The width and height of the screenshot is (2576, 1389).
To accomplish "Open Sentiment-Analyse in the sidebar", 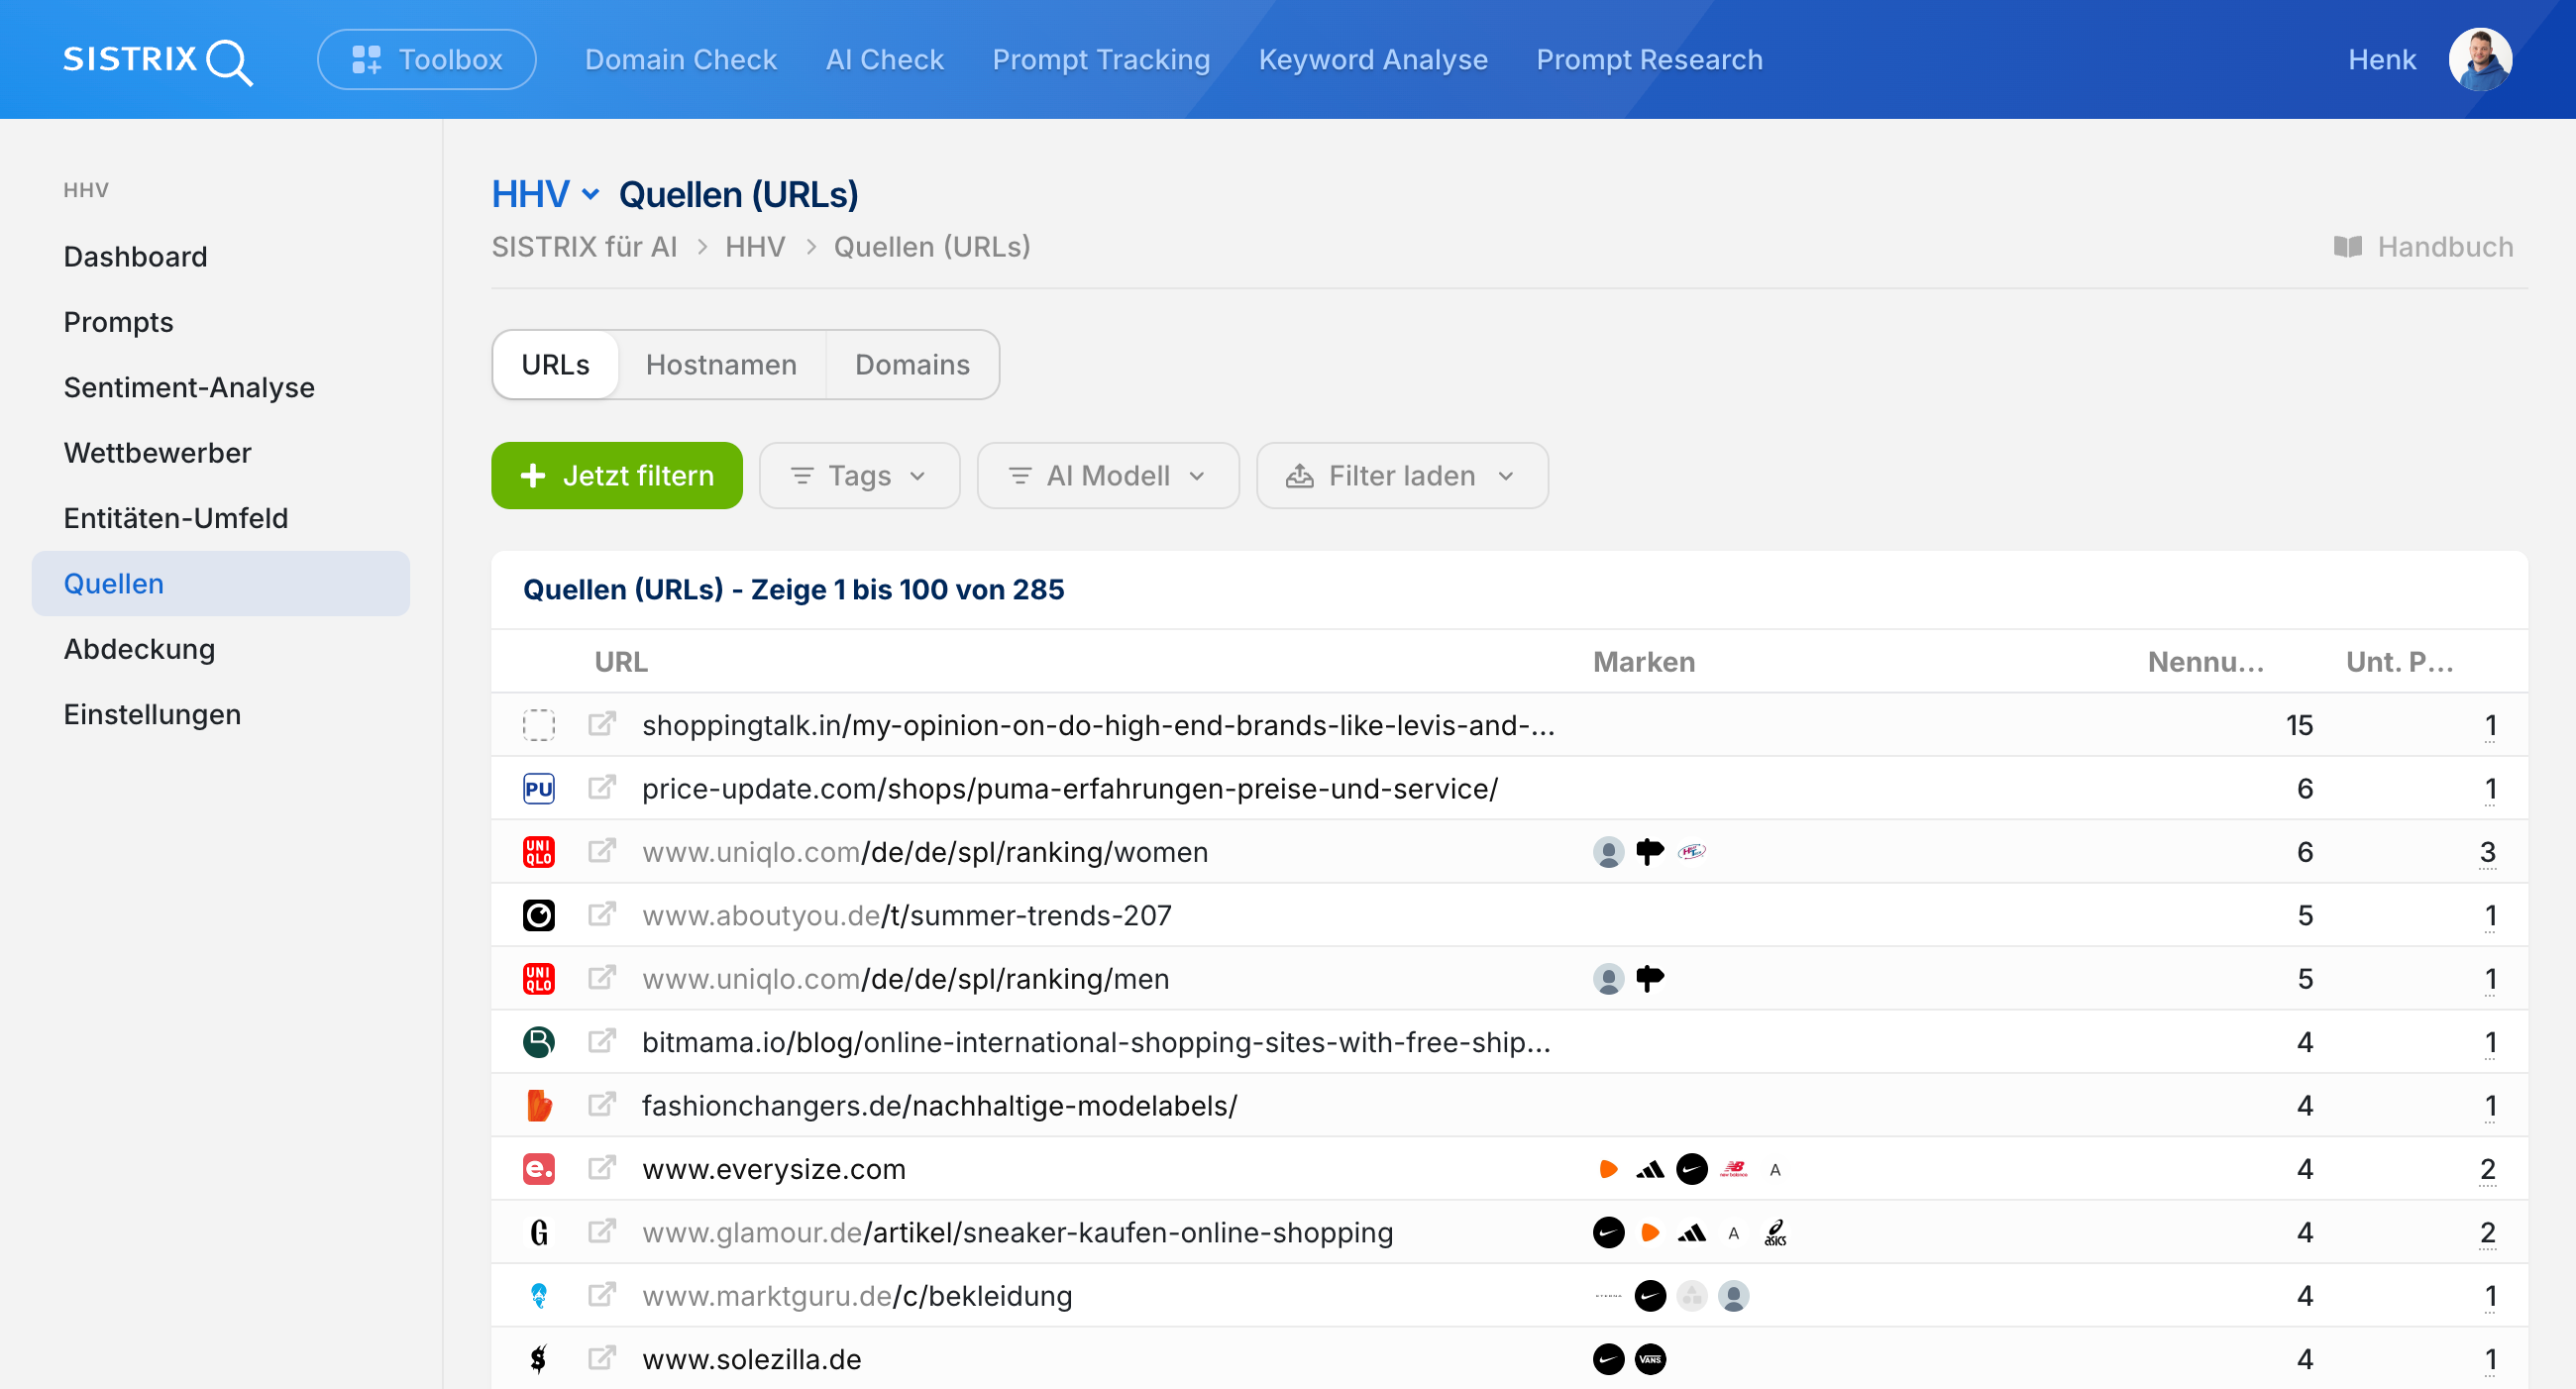I will coord(189,387).
